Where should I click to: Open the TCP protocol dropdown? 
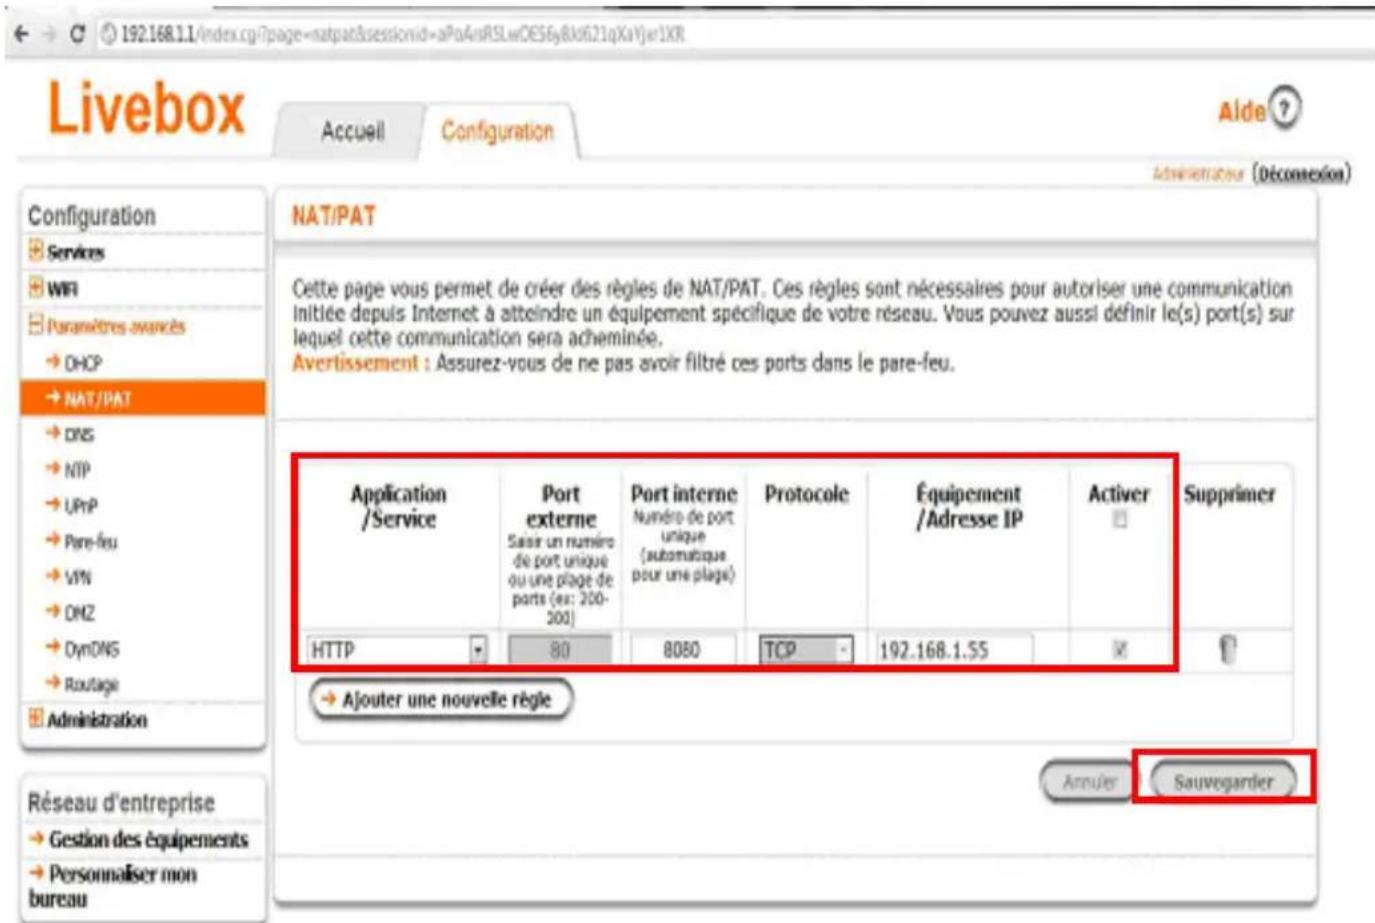pyautogui.click(x=806, y=650)
